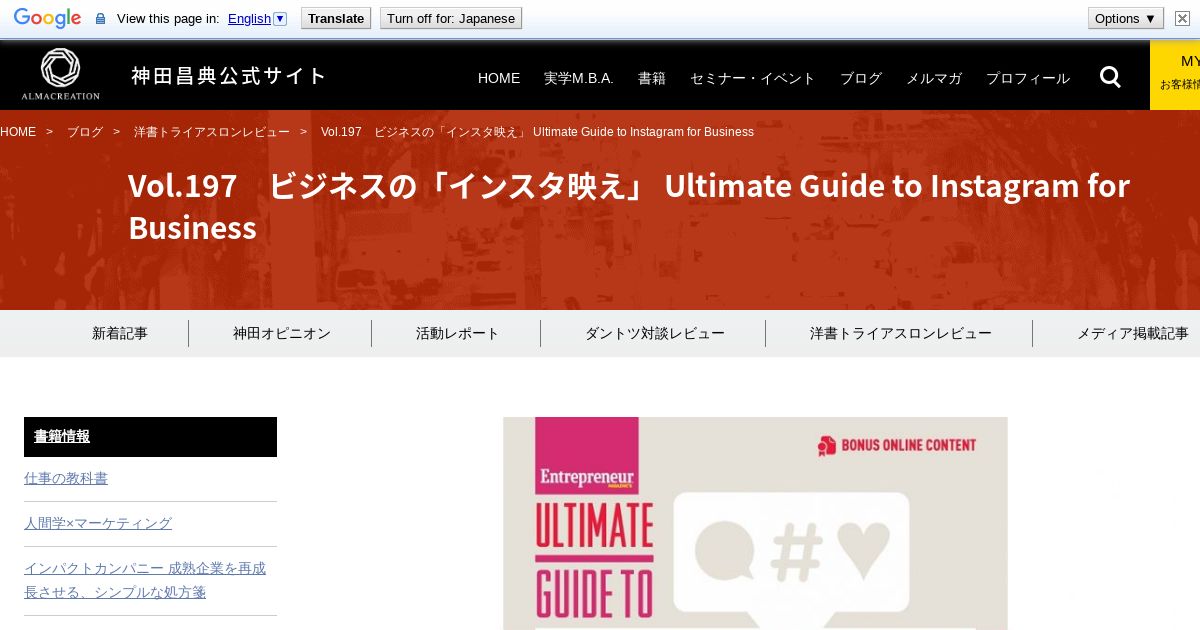Open 書籍 menu item

(x=652, y=78)
